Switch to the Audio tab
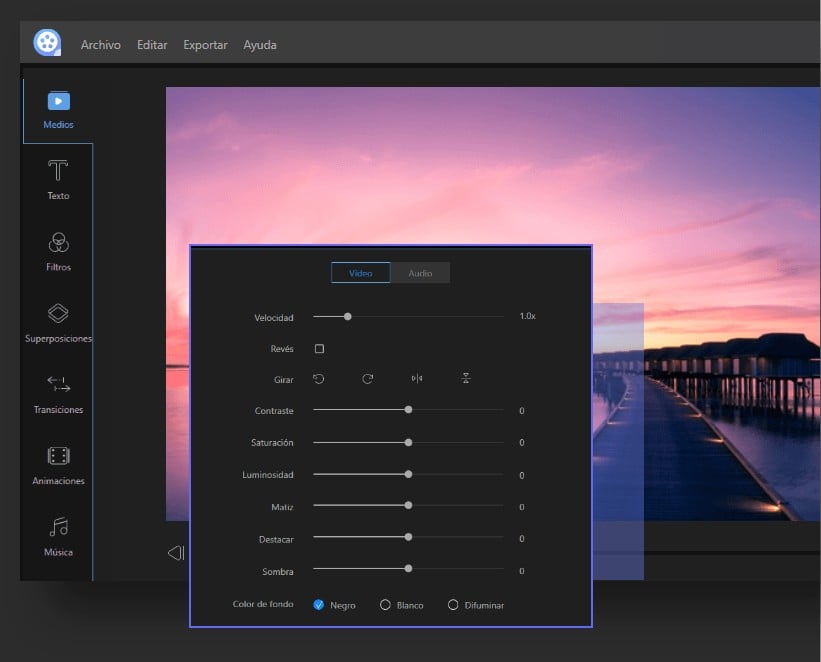Screen dimensions: 821x662 click(x=420, y=272)
